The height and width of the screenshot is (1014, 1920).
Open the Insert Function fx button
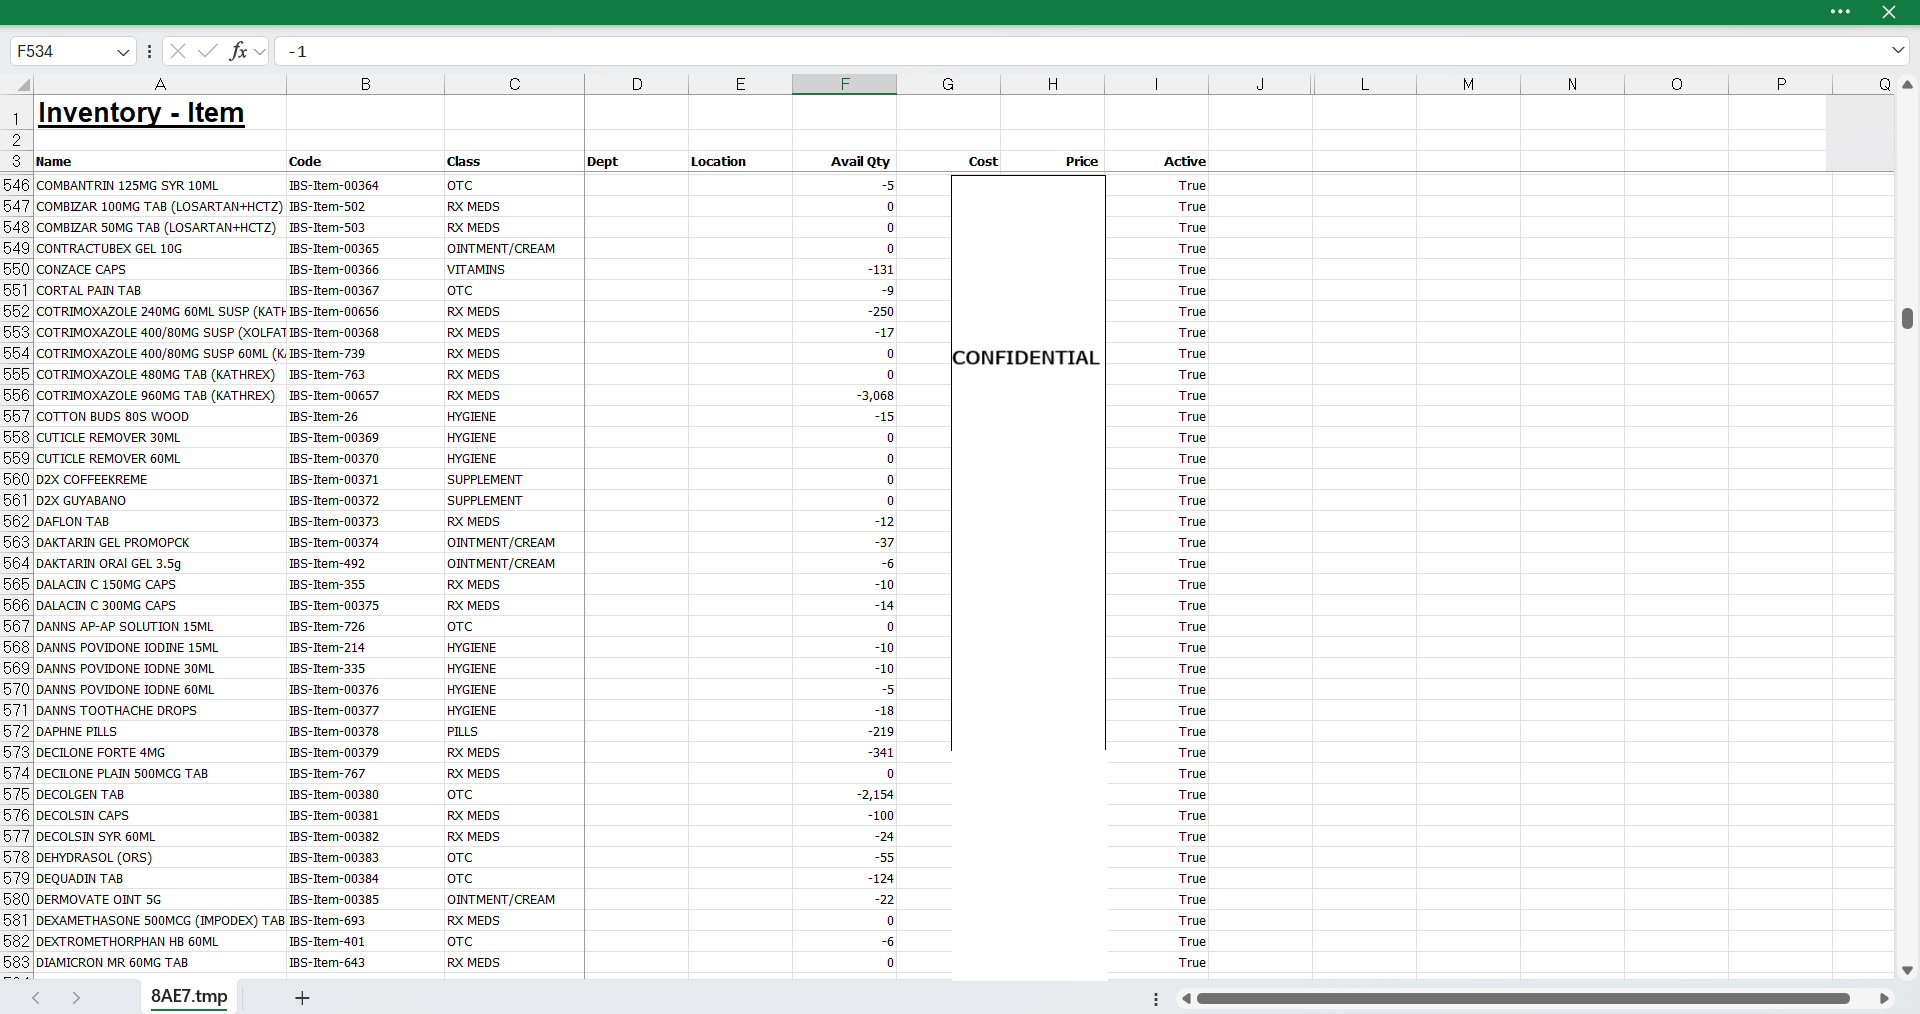click(238, 51)
